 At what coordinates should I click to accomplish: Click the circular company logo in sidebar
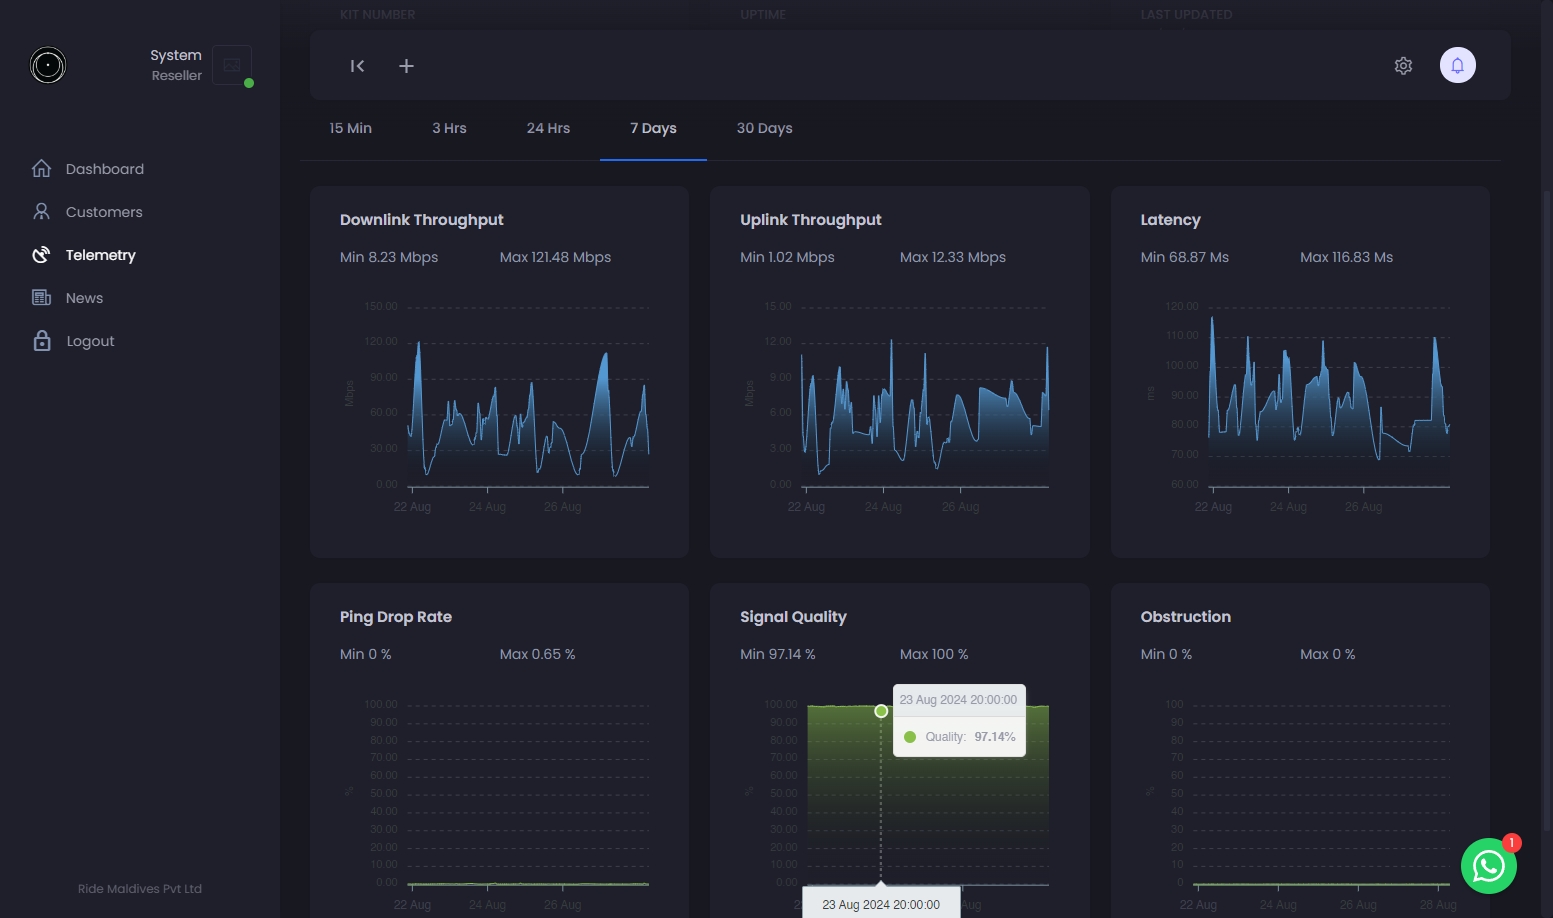pyautogui.click(x=48, y=66)
